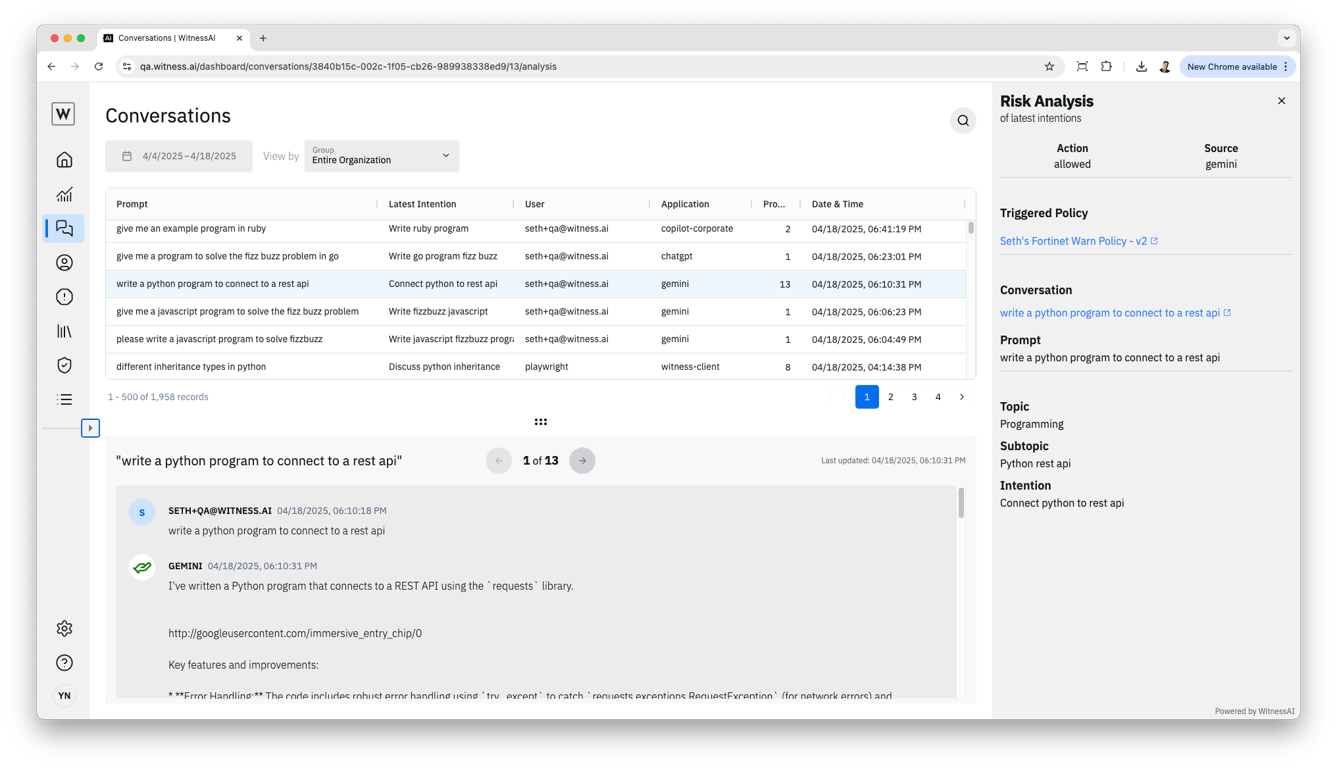Select the Conversations chat icon in sidebar
1337x768 pixels.
[64, 228]
